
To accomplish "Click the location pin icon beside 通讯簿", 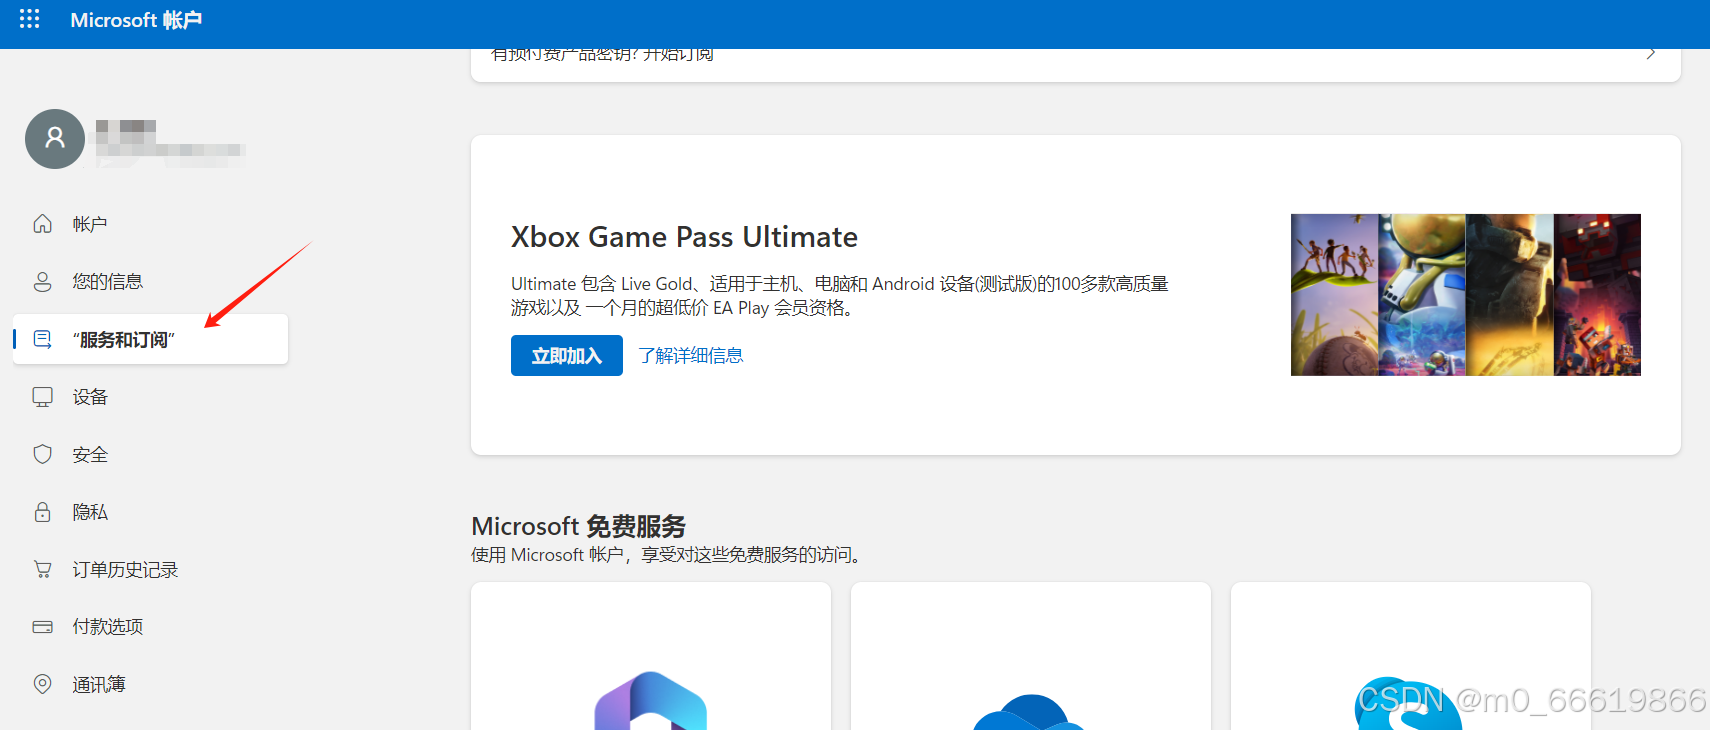I will pos(42,684).
